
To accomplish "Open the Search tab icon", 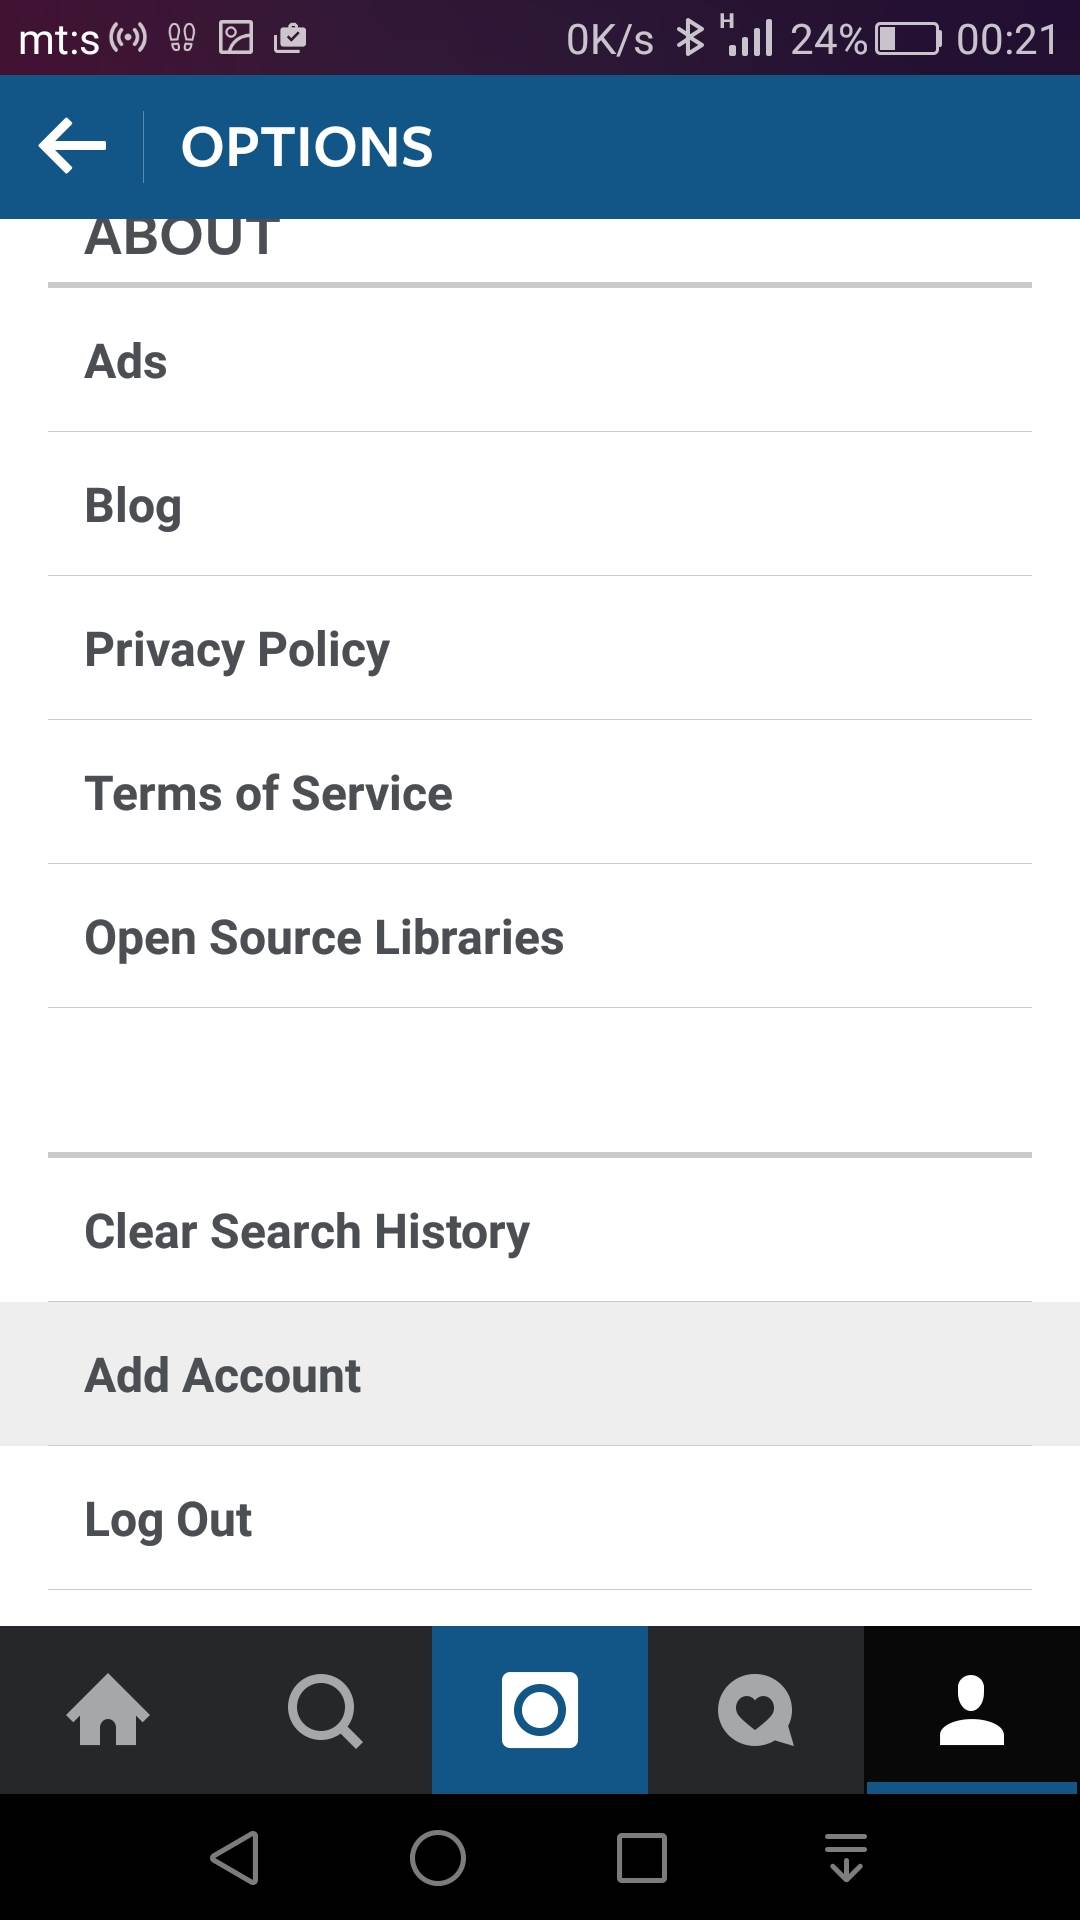I will pos(324,1710).
